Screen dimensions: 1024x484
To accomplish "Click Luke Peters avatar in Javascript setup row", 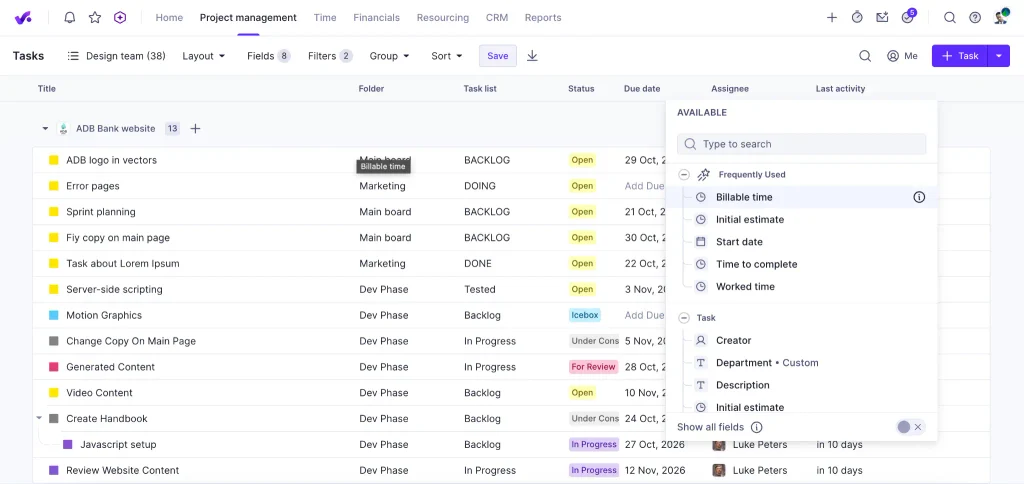I will 718,444.
